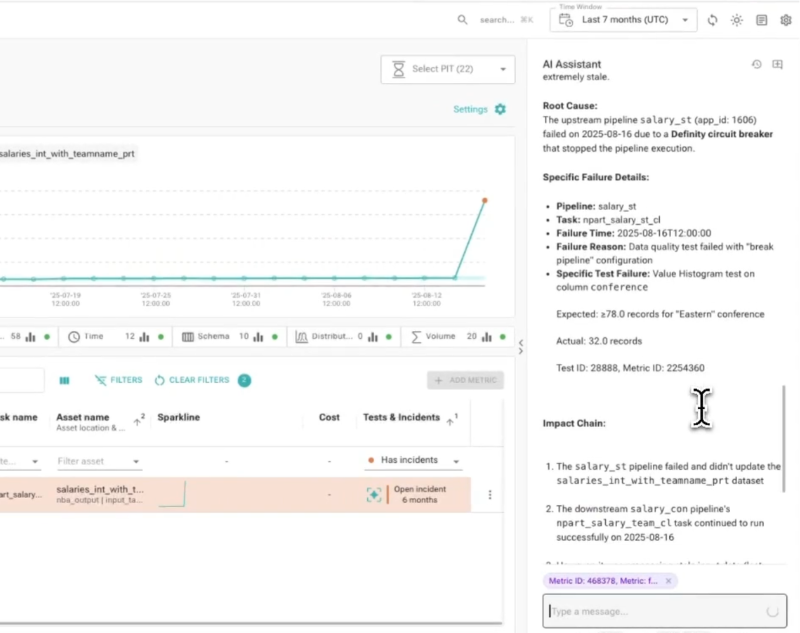Screen dimensions: 800x633
Task: Select the Time metric tab
Action: click(x=116, y=337)
